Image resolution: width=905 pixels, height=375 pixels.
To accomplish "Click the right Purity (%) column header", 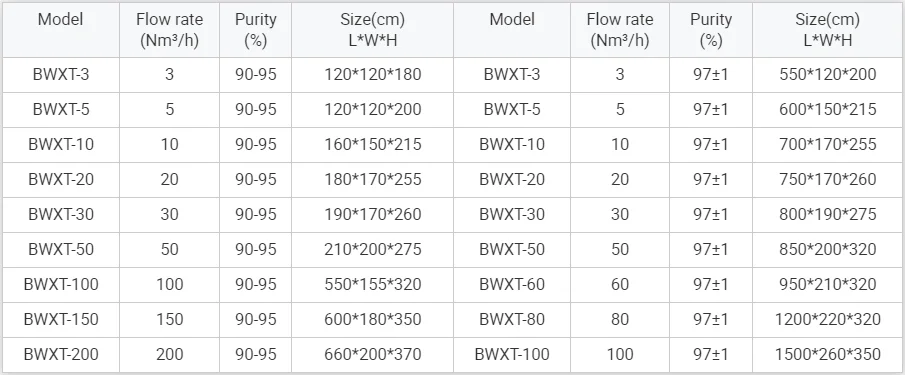I will (x=711, y=30).
